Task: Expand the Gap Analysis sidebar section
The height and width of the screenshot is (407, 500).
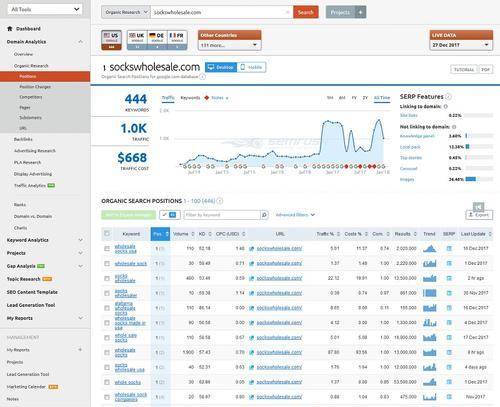Action: (x=81, y=266)
